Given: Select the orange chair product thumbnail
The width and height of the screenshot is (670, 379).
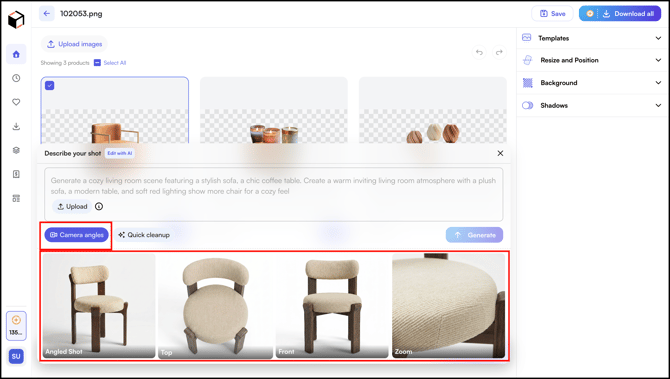Looking at the screenshot, I should pyautogui.click(x=115, y=111).
